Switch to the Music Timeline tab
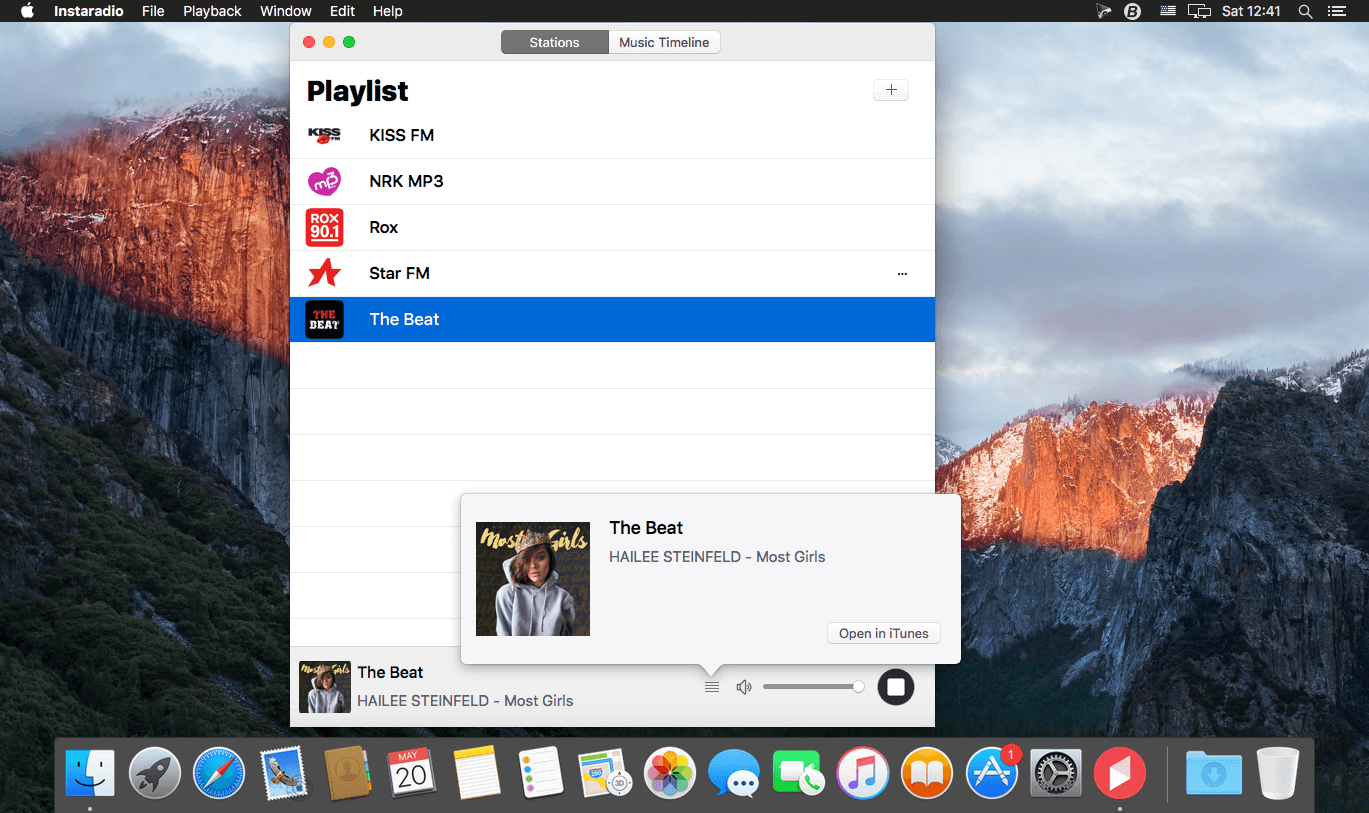 [664, 42]
